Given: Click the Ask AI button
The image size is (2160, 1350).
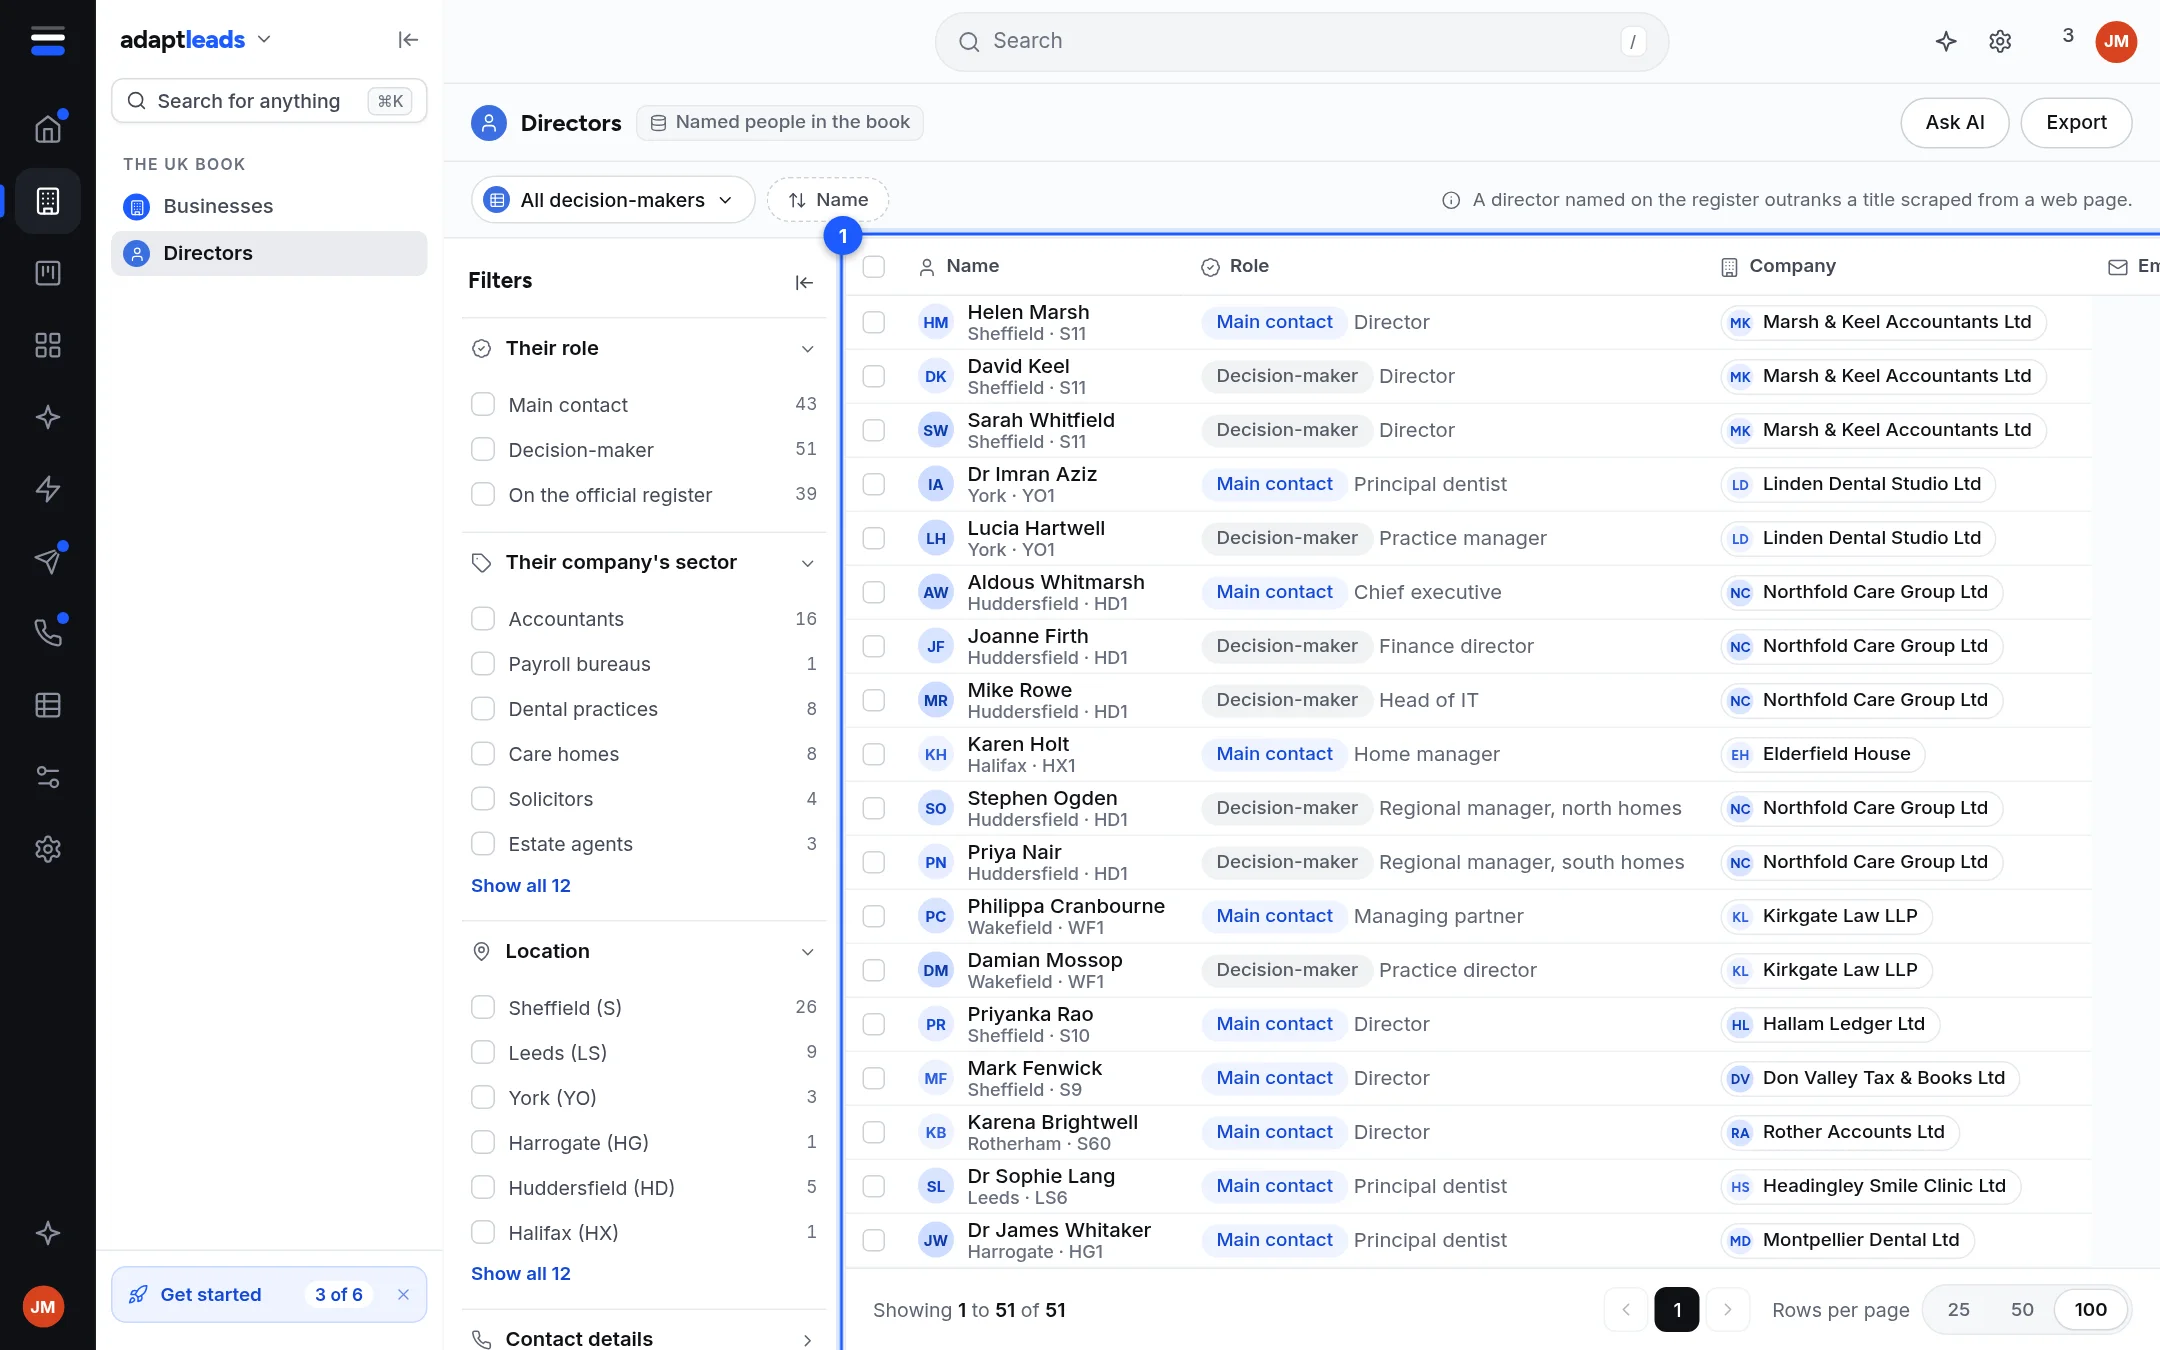Looking at the screenshot, I should coord(1955,122).
